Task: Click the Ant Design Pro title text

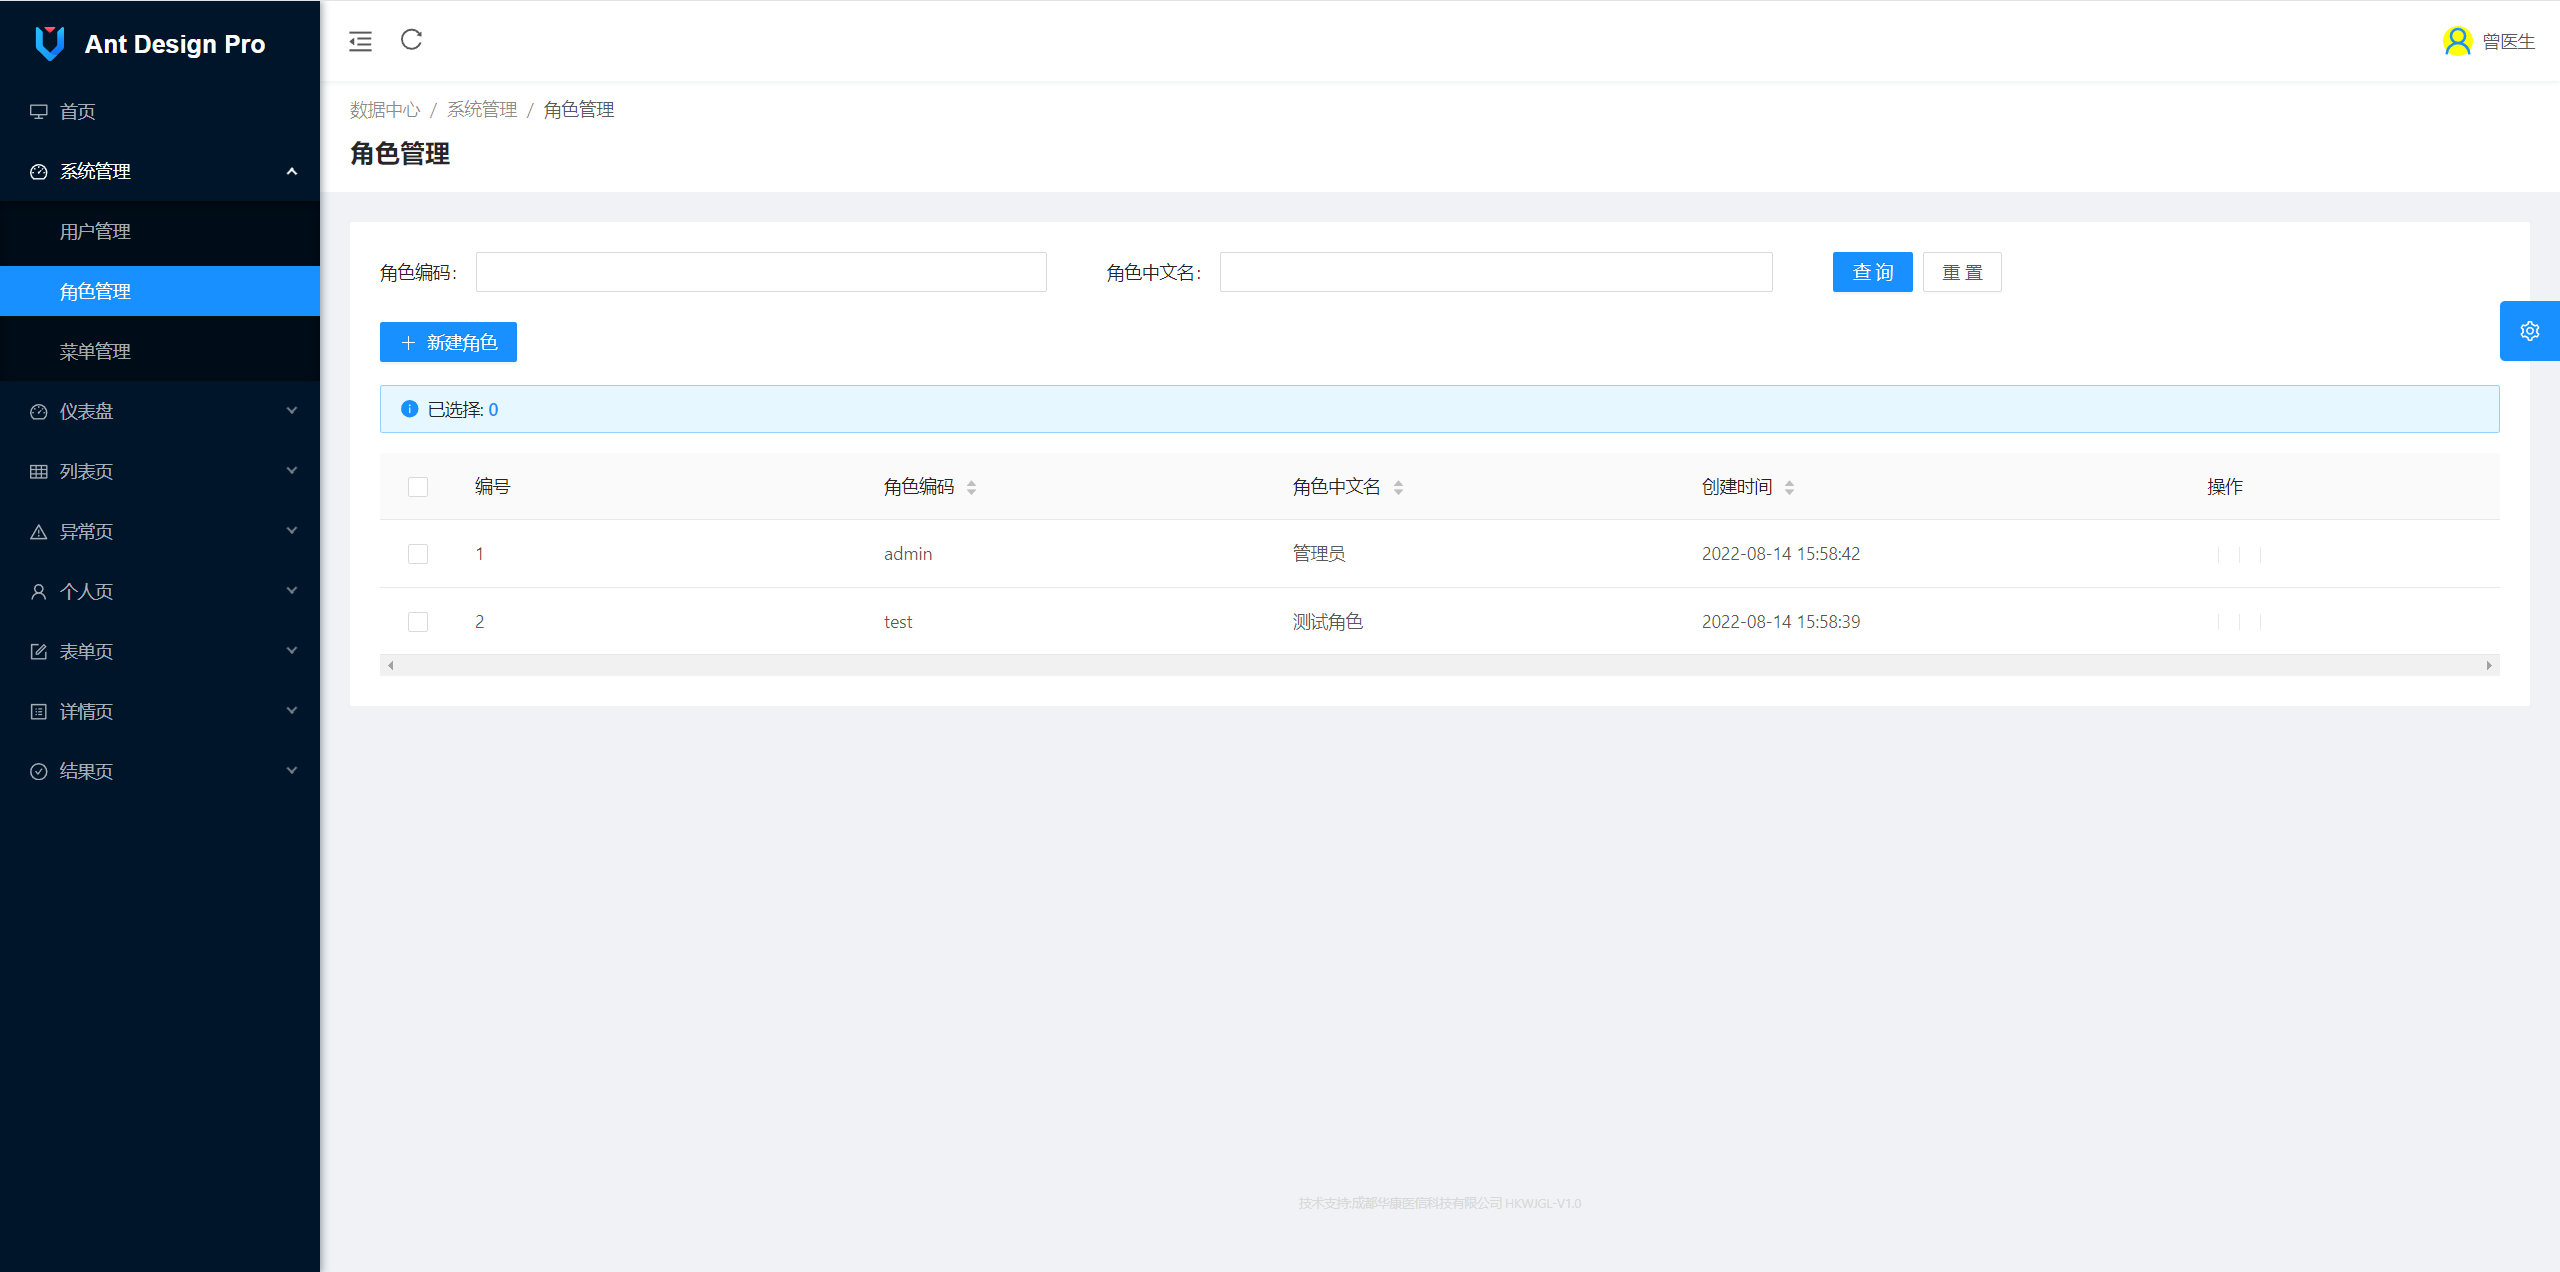Action: pos(175,44)
